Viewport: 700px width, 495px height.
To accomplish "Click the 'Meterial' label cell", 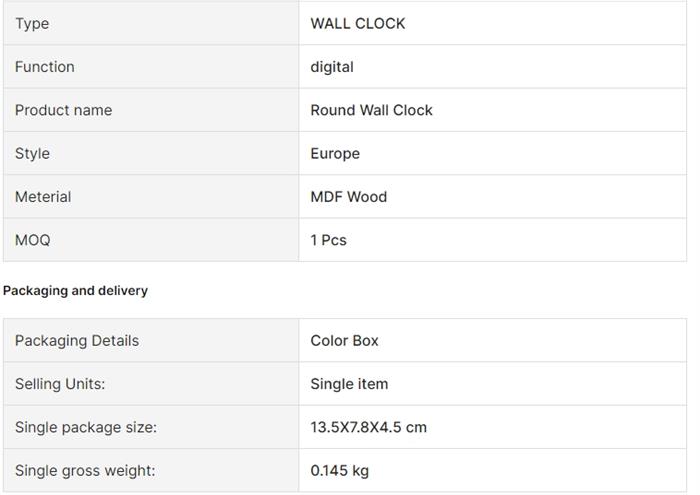I will tap(43, 197).
